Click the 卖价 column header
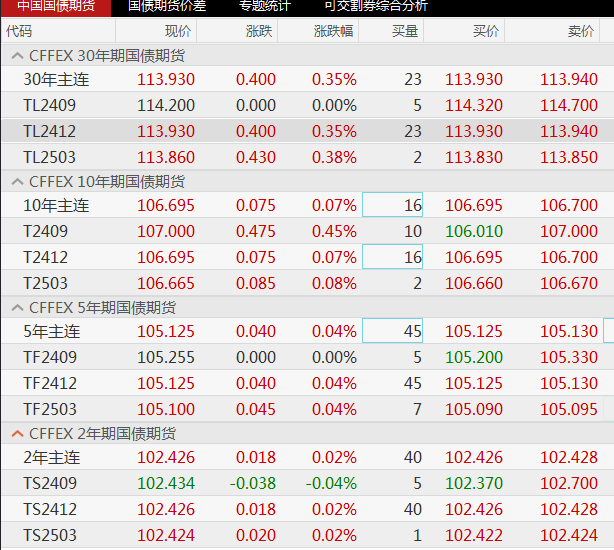The image size is (614, 550). [580, 31]
